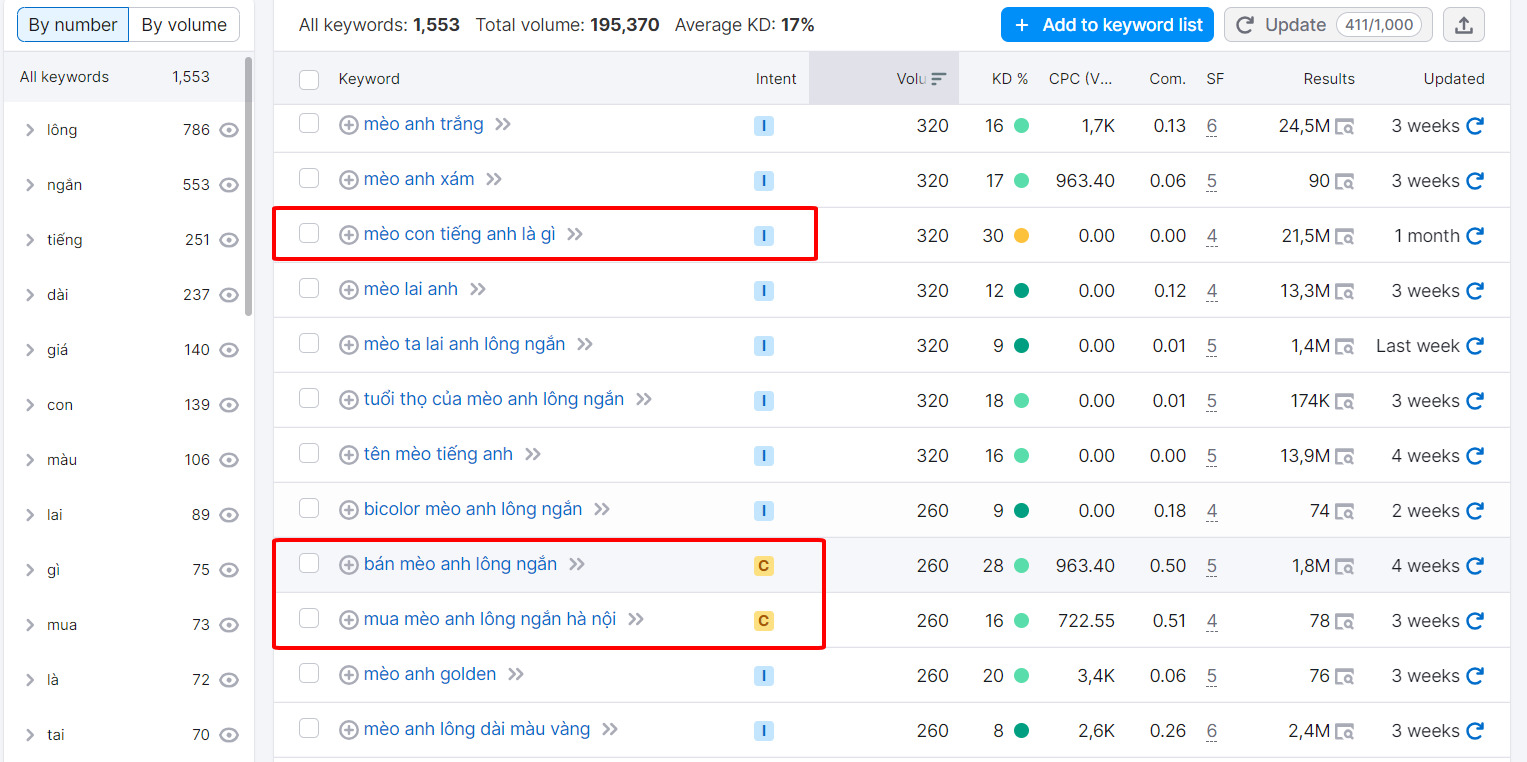Open the keyword 'mèo con tiếng anh là gì'
The width and height of the screenshot is (1527, 762).
(x=460, y=233)
